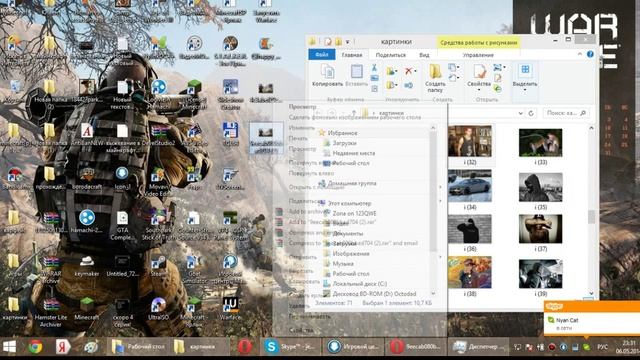Collapse the Explorer ribbon with chevron
Screen dimensions: 640x360
coord(580,54)
